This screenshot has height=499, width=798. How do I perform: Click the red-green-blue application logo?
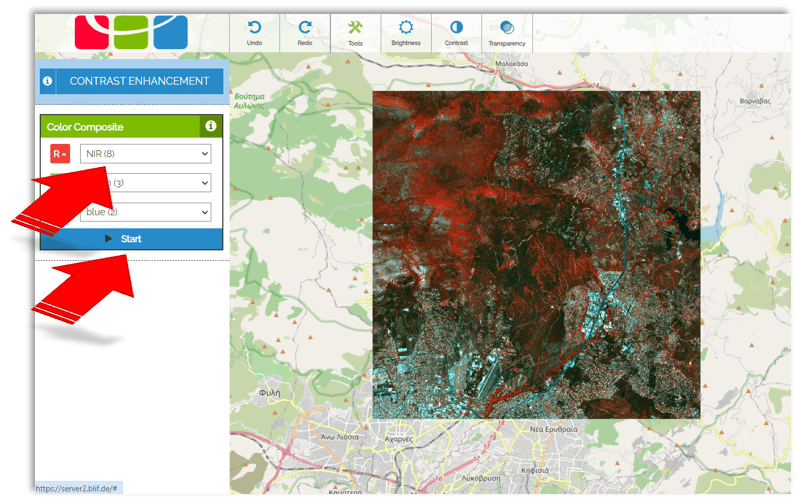click(130, 28)
